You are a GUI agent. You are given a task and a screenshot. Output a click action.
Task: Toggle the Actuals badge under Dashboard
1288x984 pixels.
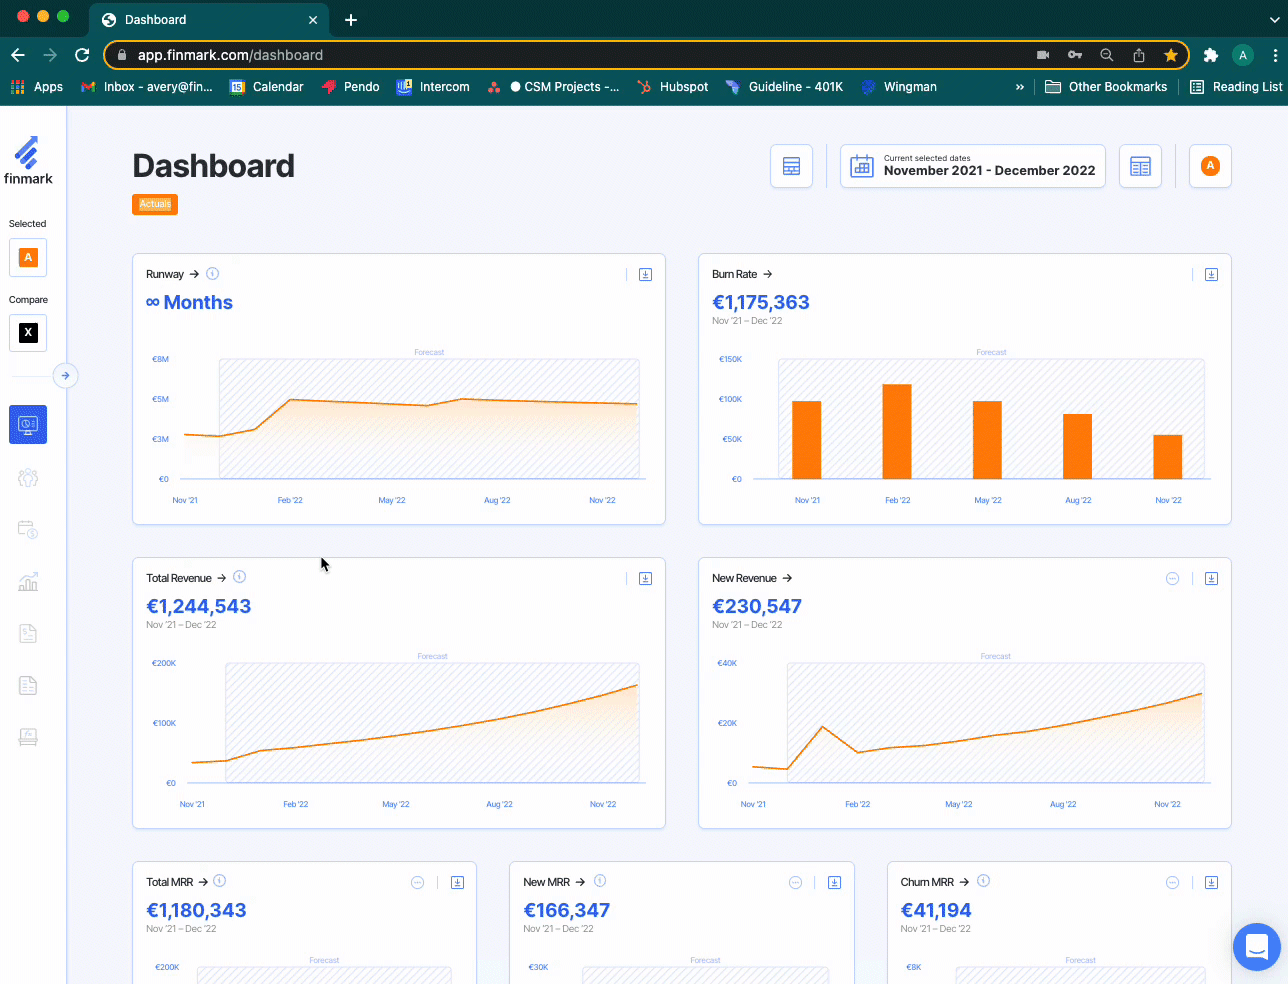155,204
